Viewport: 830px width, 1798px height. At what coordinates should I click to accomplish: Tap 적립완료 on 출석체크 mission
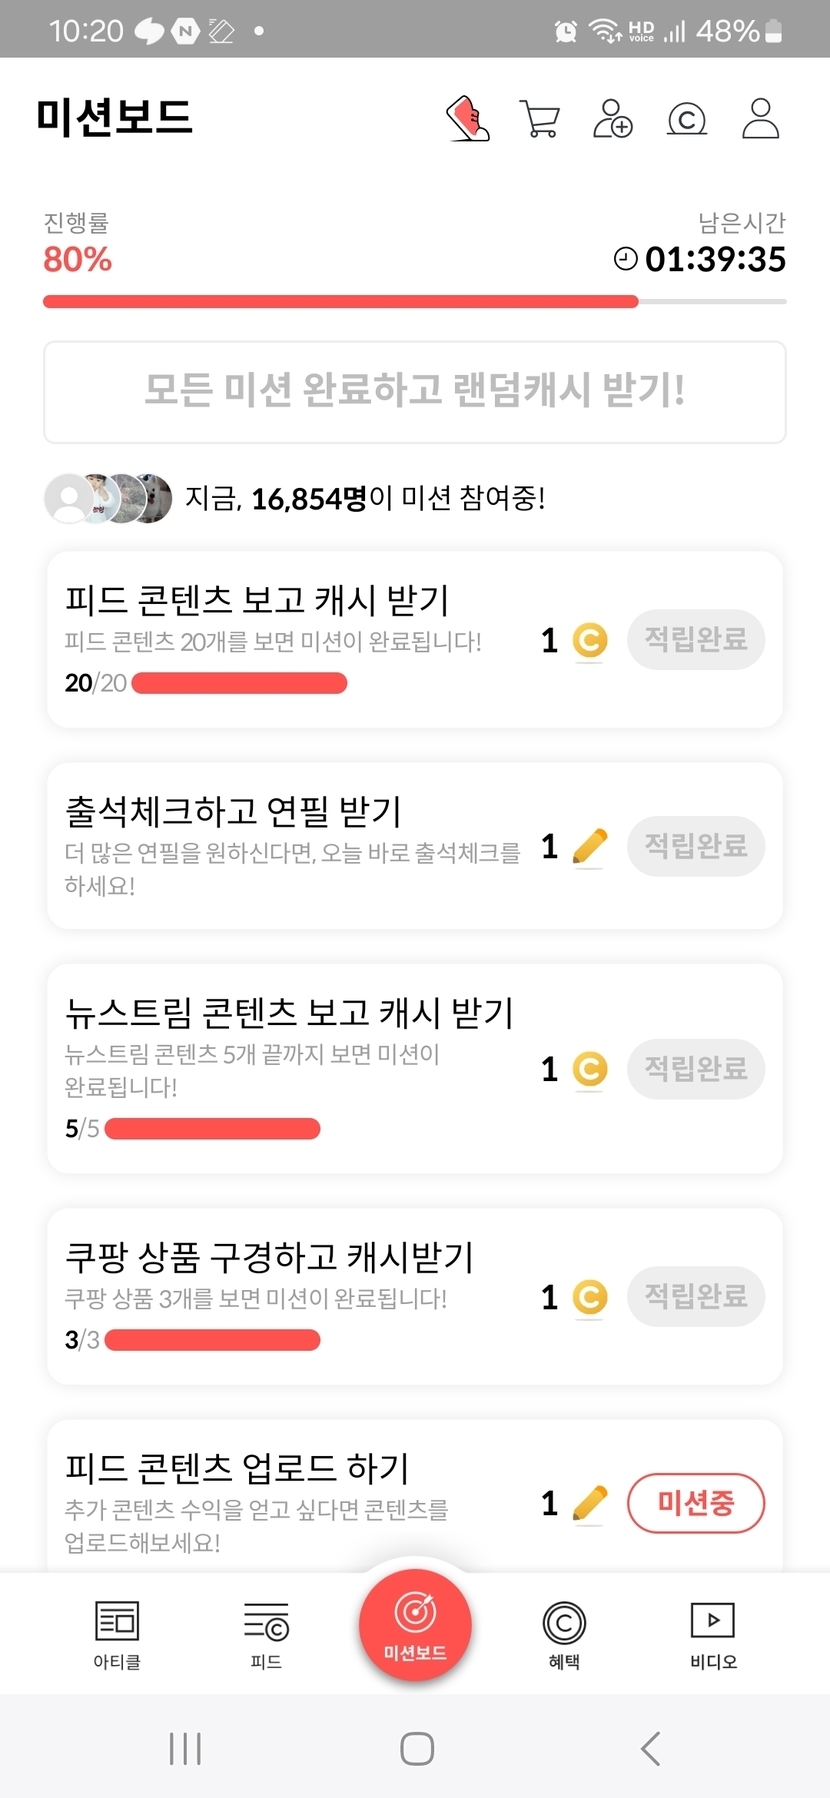click(x=696, y=847)
